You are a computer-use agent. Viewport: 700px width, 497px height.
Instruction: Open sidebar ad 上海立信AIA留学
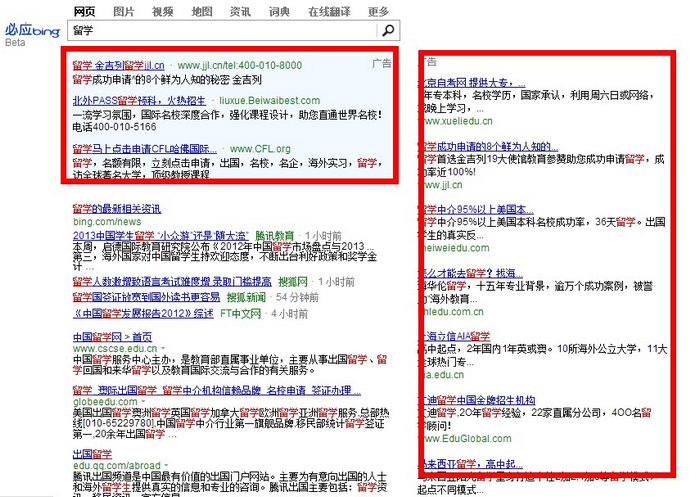pyautogui.click(x=456, y=336)
